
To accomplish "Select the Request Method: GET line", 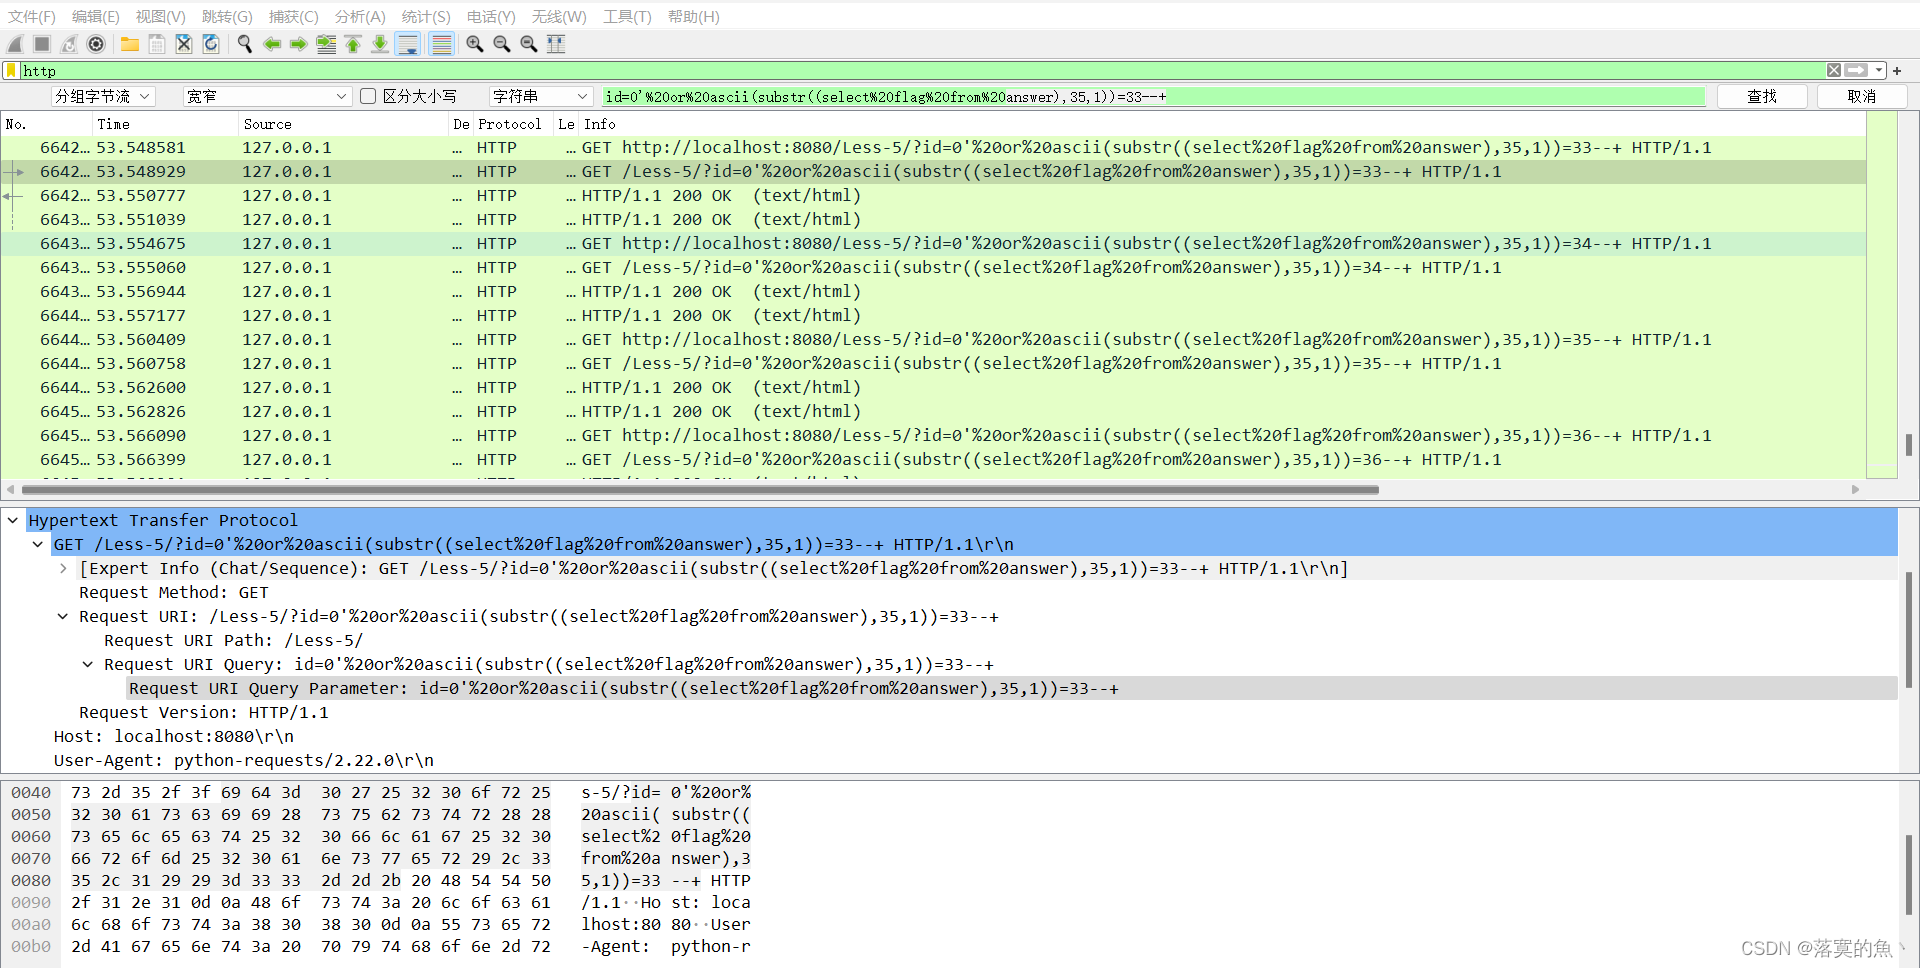I will pyautogui.click(x=174, y=592).
